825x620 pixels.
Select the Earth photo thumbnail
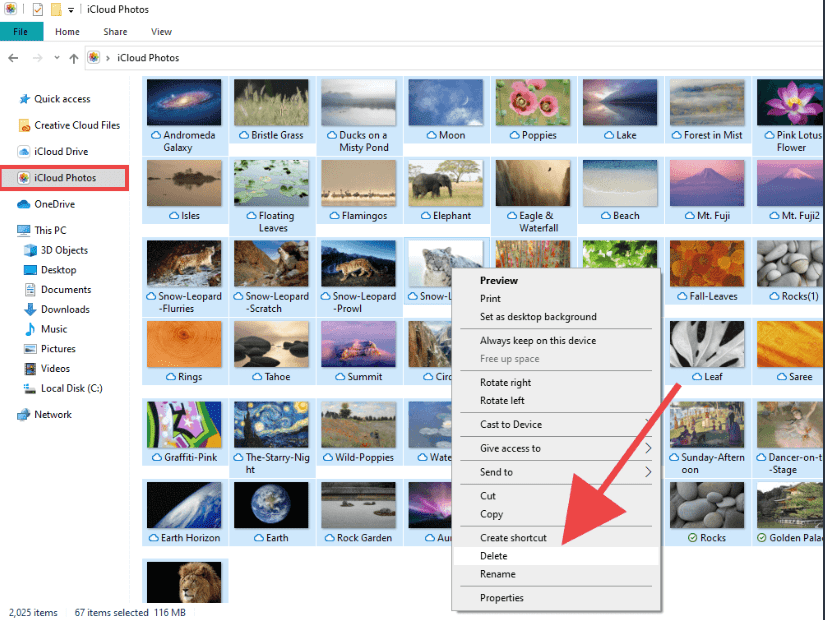(x=271, y=505)
